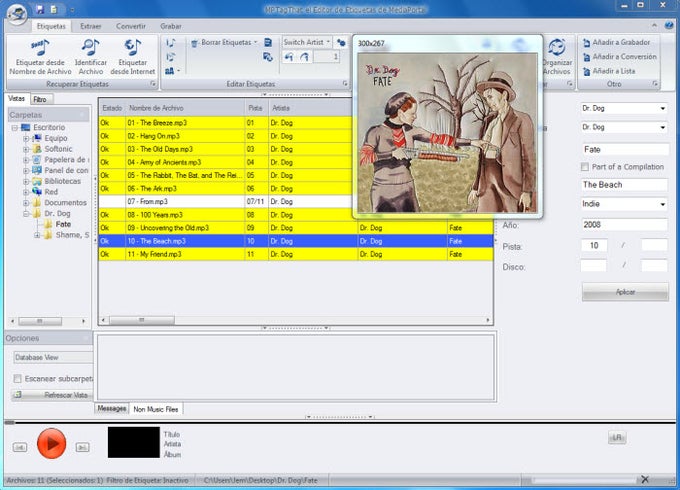Open Borrar Etiquetas dropdown

224,42
